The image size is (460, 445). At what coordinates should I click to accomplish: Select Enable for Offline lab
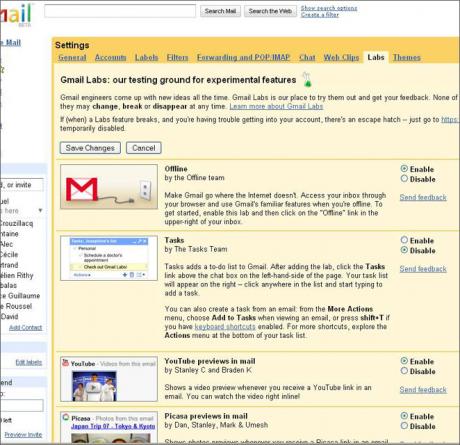point(404,169)
